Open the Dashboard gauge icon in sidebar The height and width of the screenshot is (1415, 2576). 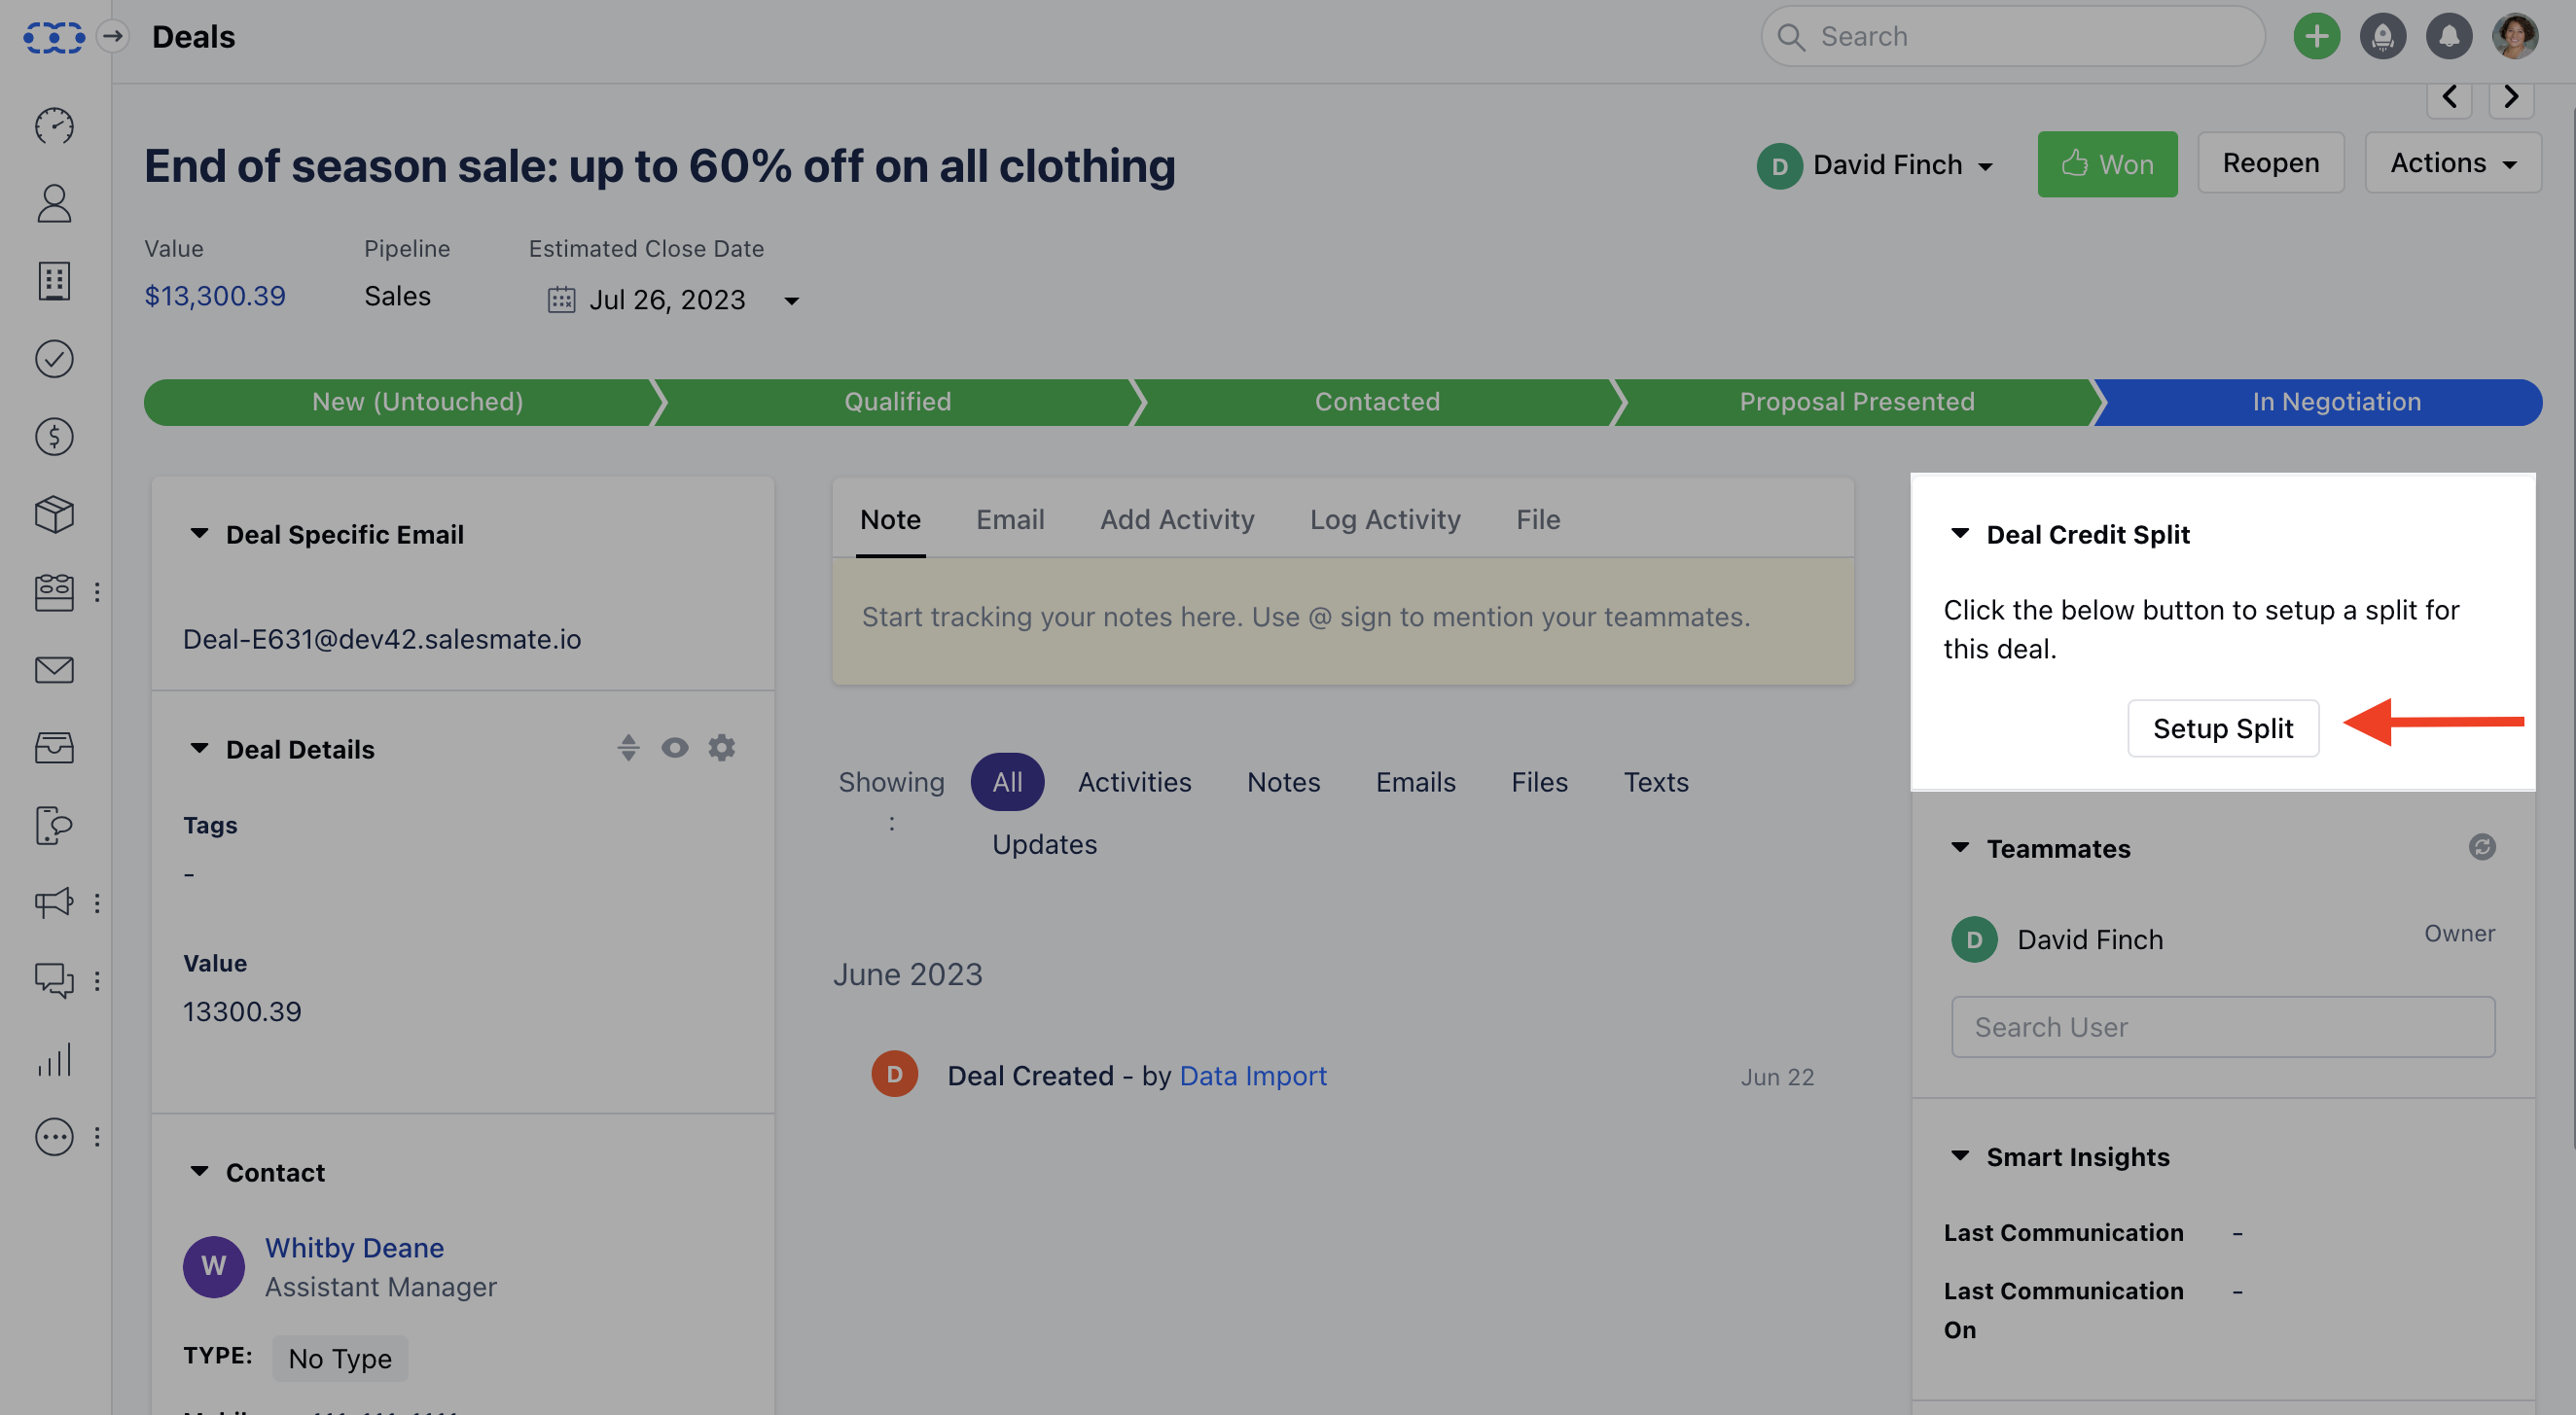(x=54, y=127)
